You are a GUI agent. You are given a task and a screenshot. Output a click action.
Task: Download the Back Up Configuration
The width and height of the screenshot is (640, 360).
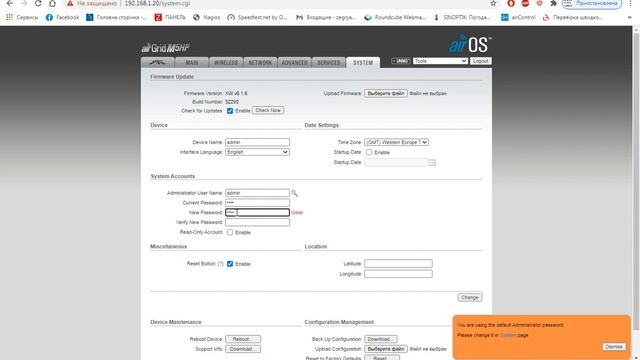[380, 339]
